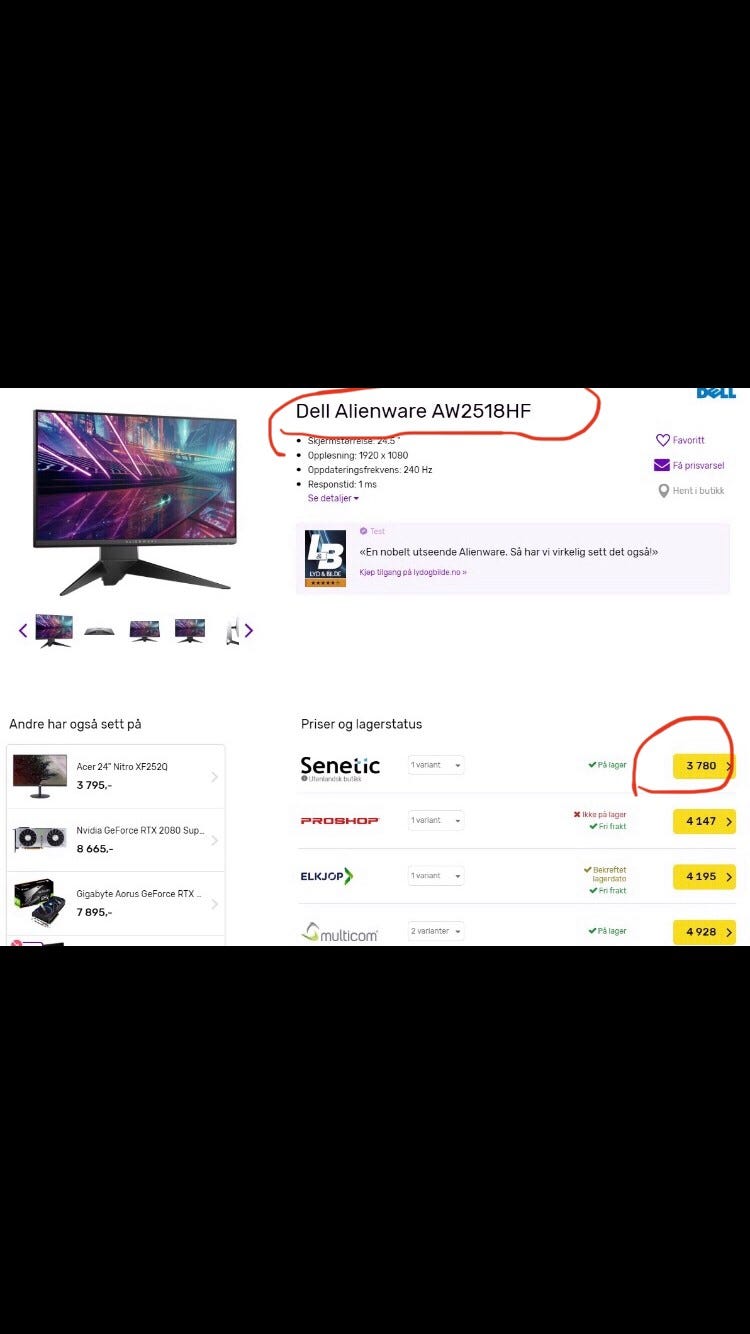Open Nvidia GeForce RTX 2080 Super item
Screen dimensions: 750x1334
coord(116,840)
